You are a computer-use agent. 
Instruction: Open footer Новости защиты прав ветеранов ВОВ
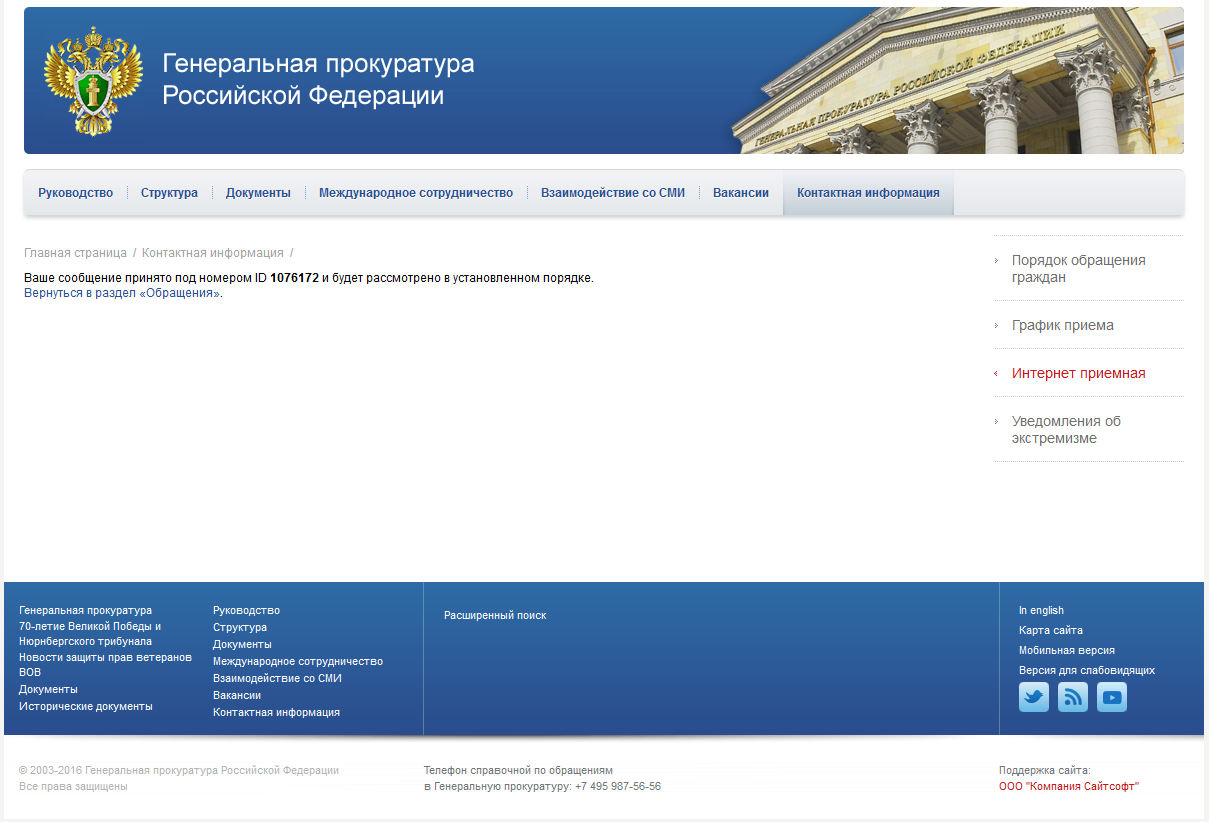(105, 664)
